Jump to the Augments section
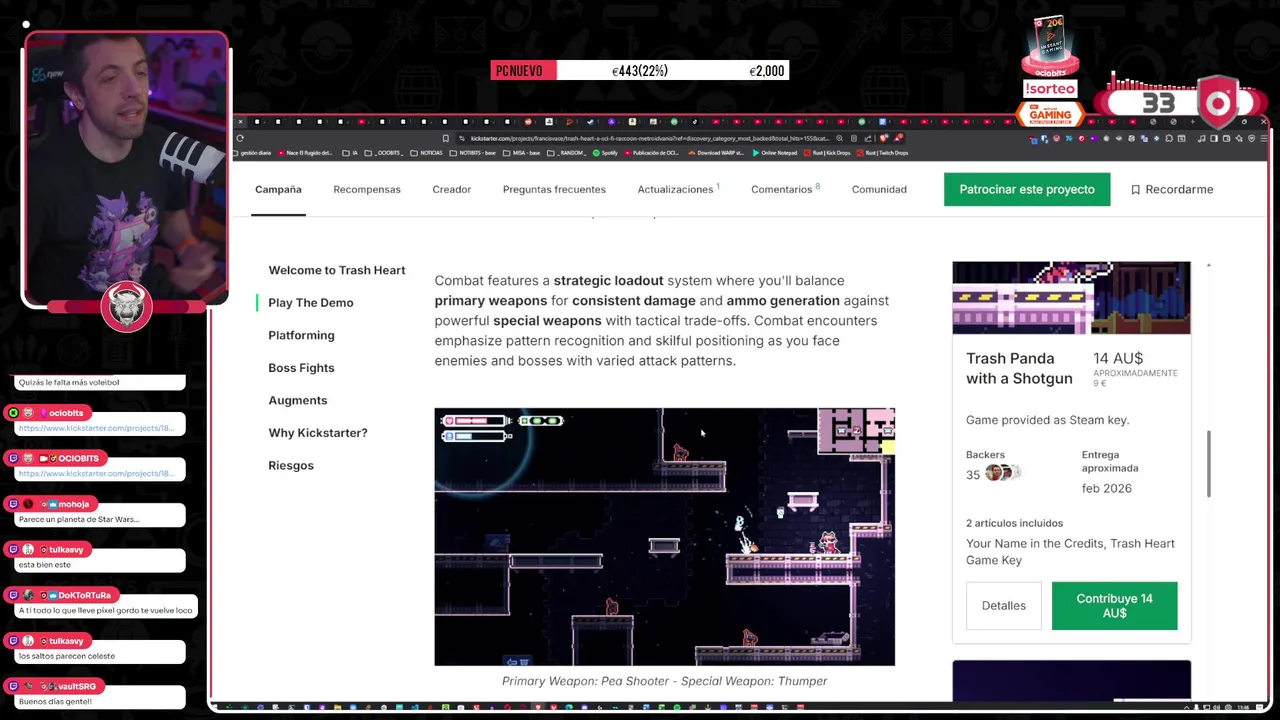The height and width of the screenshot is (720, 1280). click(x=297, y=400)
